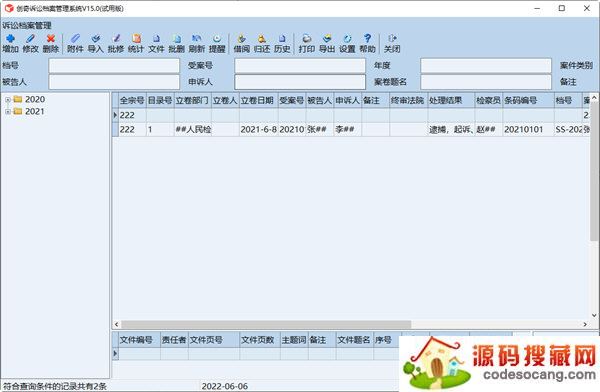Click the 检察员 column header

point(488,100)
